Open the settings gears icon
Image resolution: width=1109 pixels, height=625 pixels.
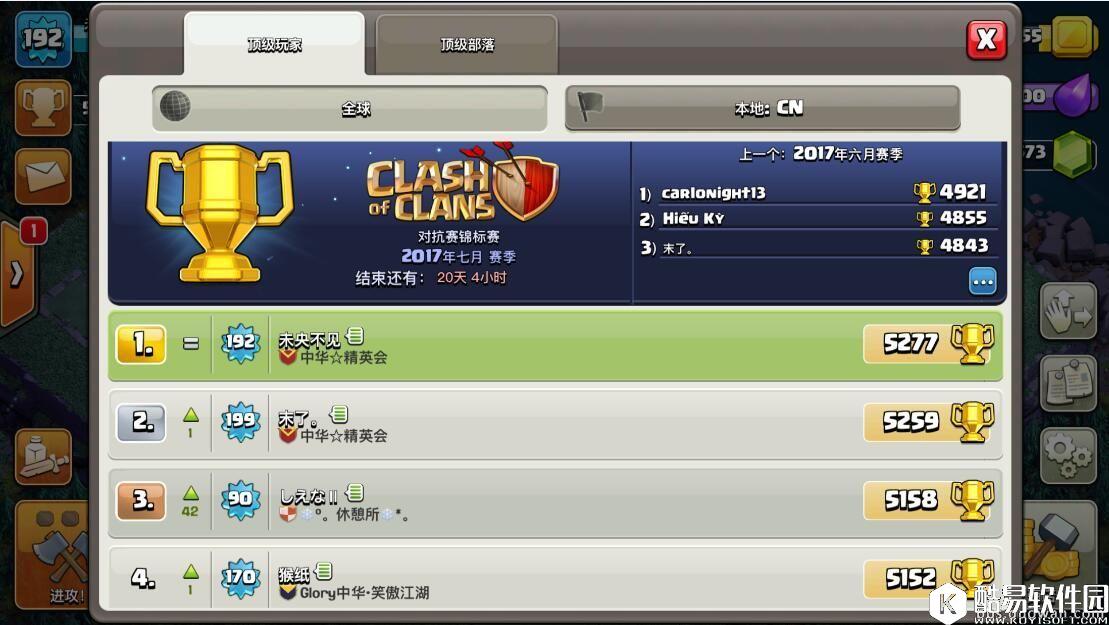(x=1067, y=456)
